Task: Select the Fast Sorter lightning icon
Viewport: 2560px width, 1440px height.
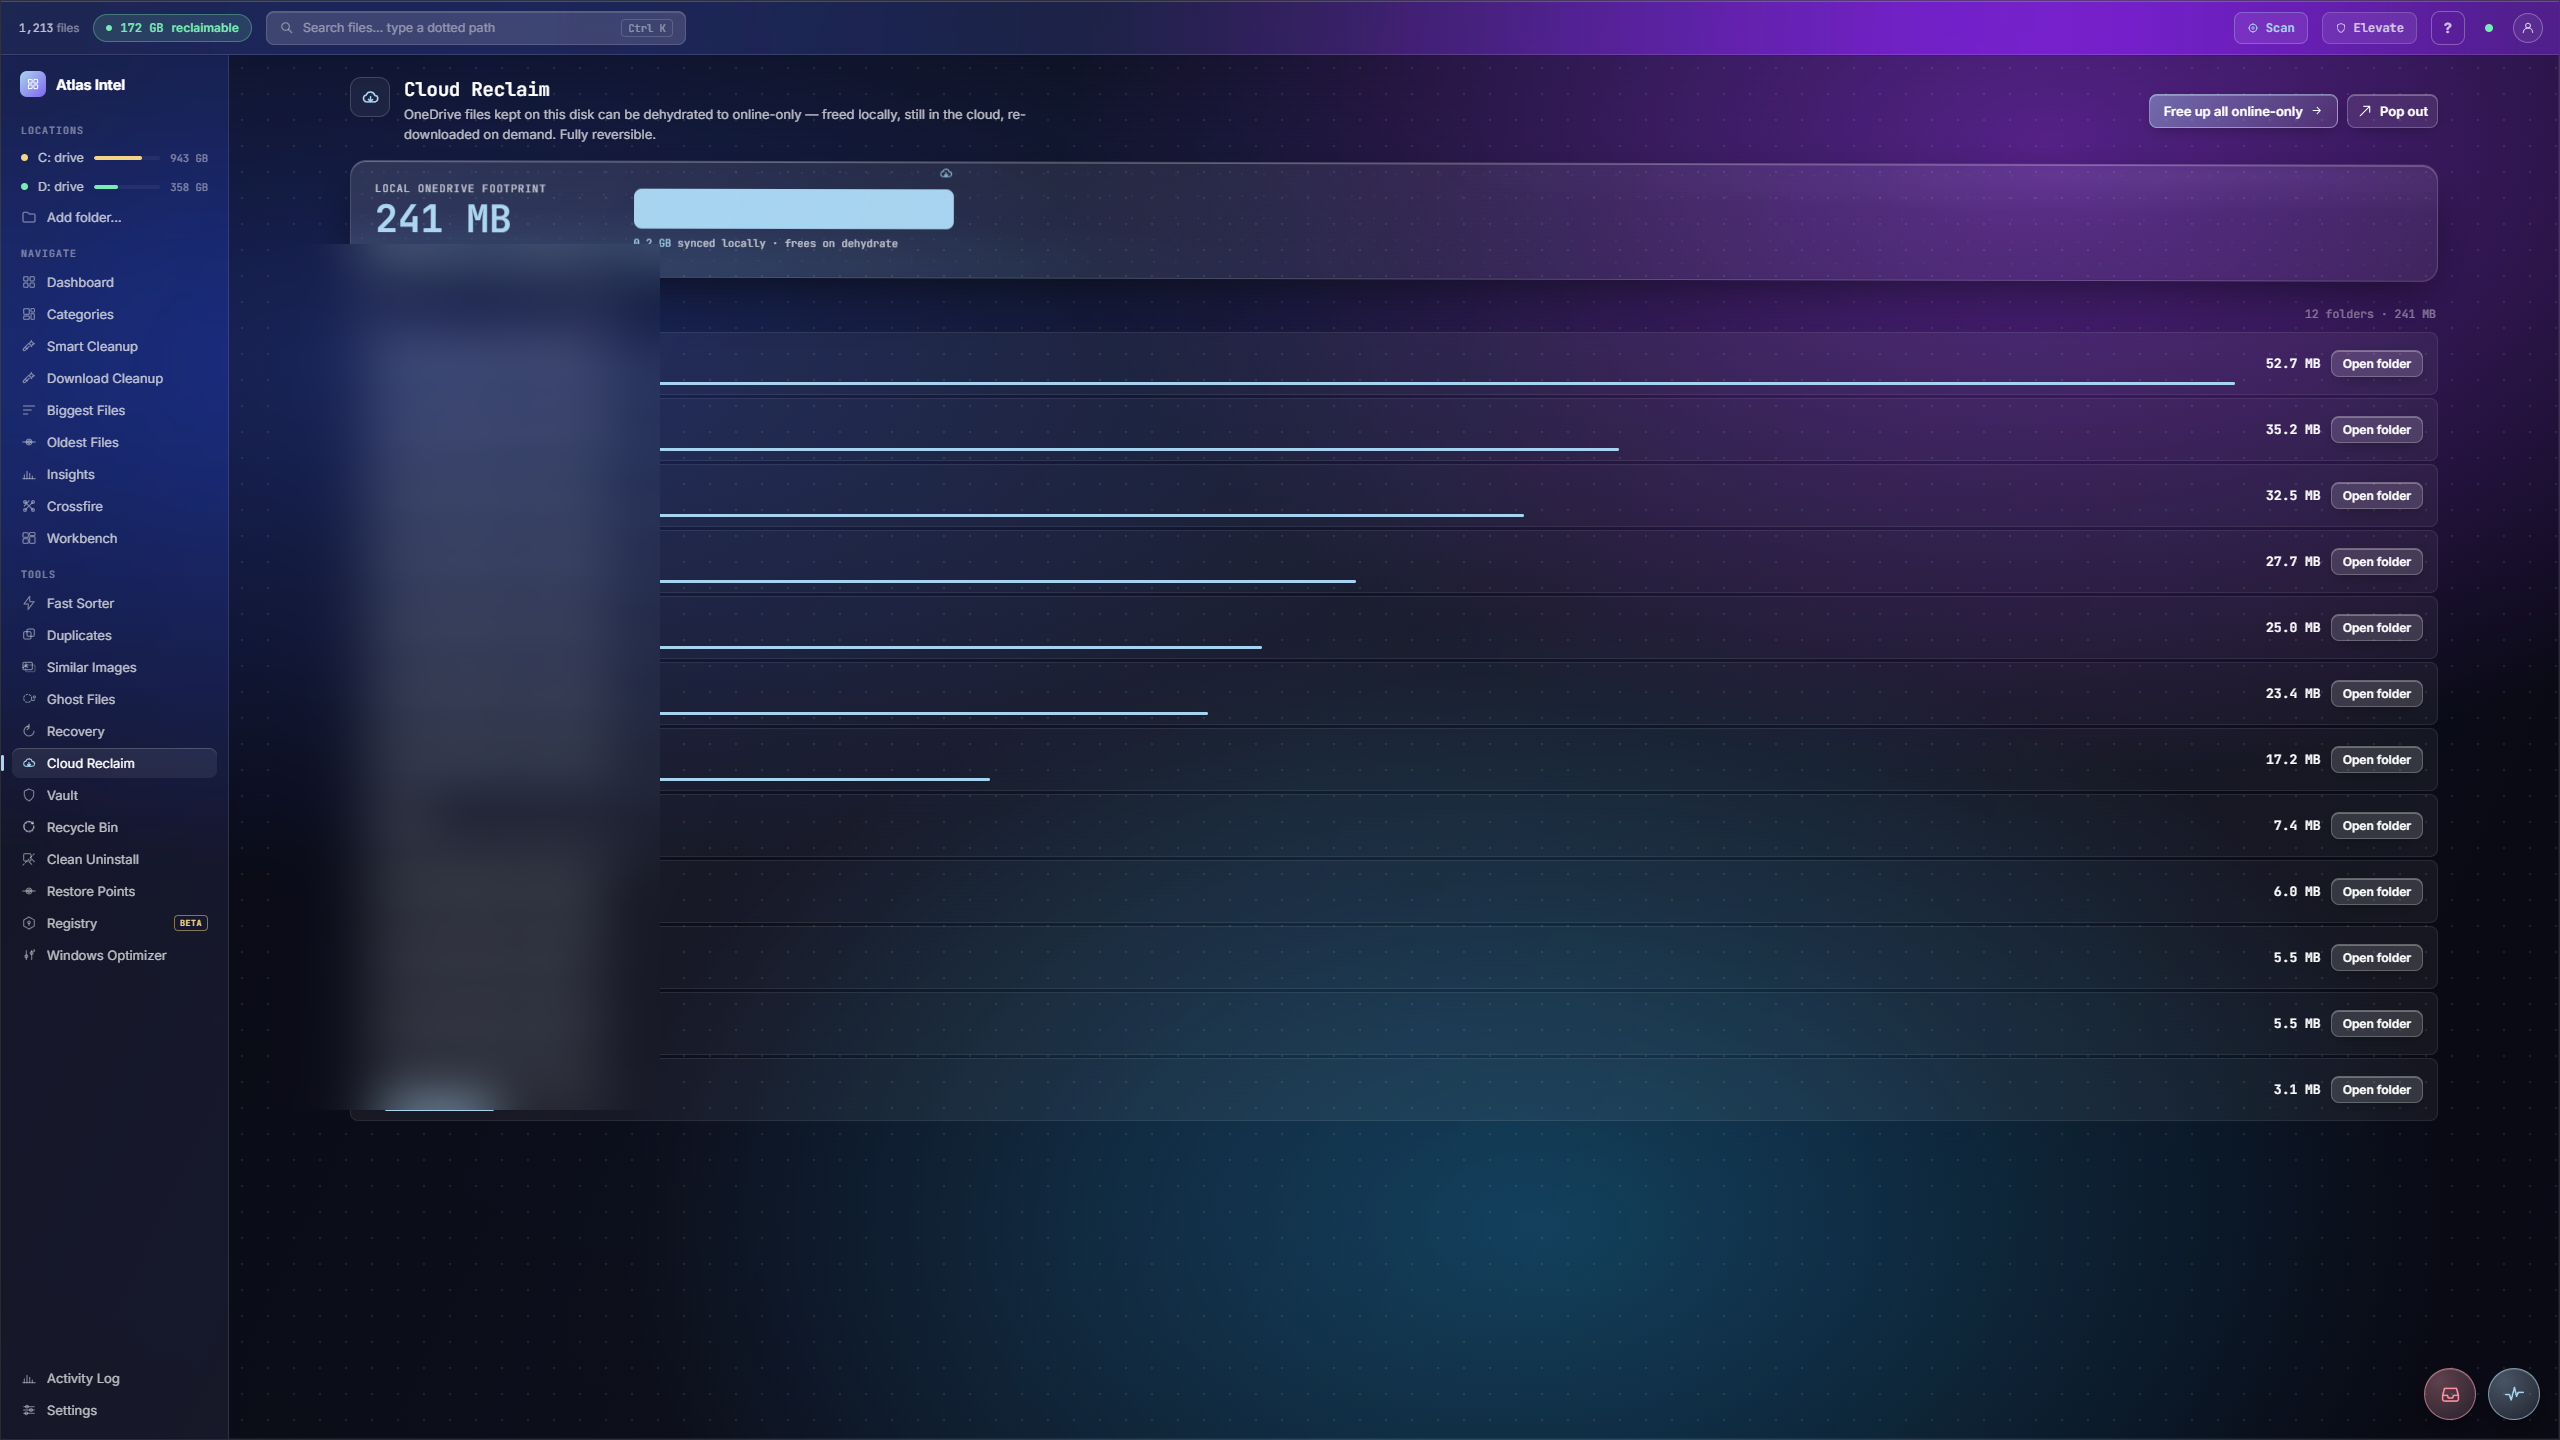Action: [x=29, y=603]
